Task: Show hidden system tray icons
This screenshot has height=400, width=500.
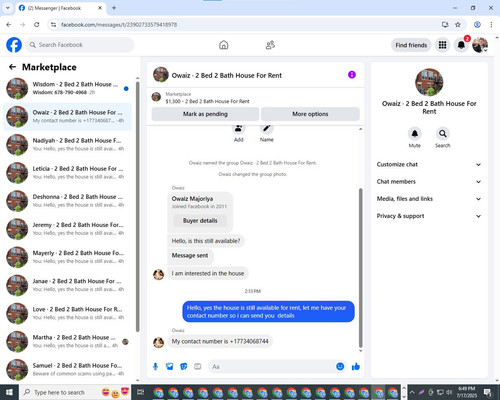Action: click(x=412, y=392)
